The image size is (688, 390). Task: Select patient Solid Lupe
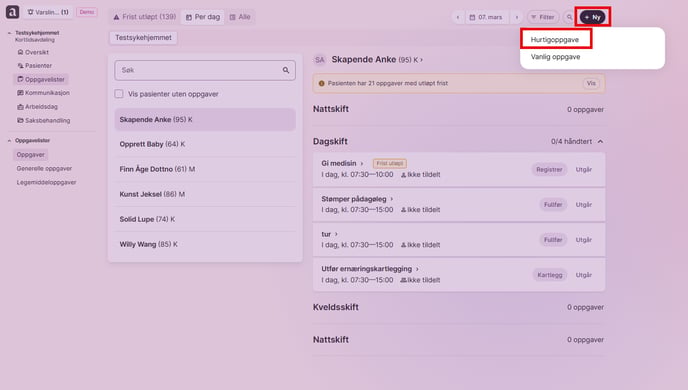pyautogui.click(x=205, y=219)
